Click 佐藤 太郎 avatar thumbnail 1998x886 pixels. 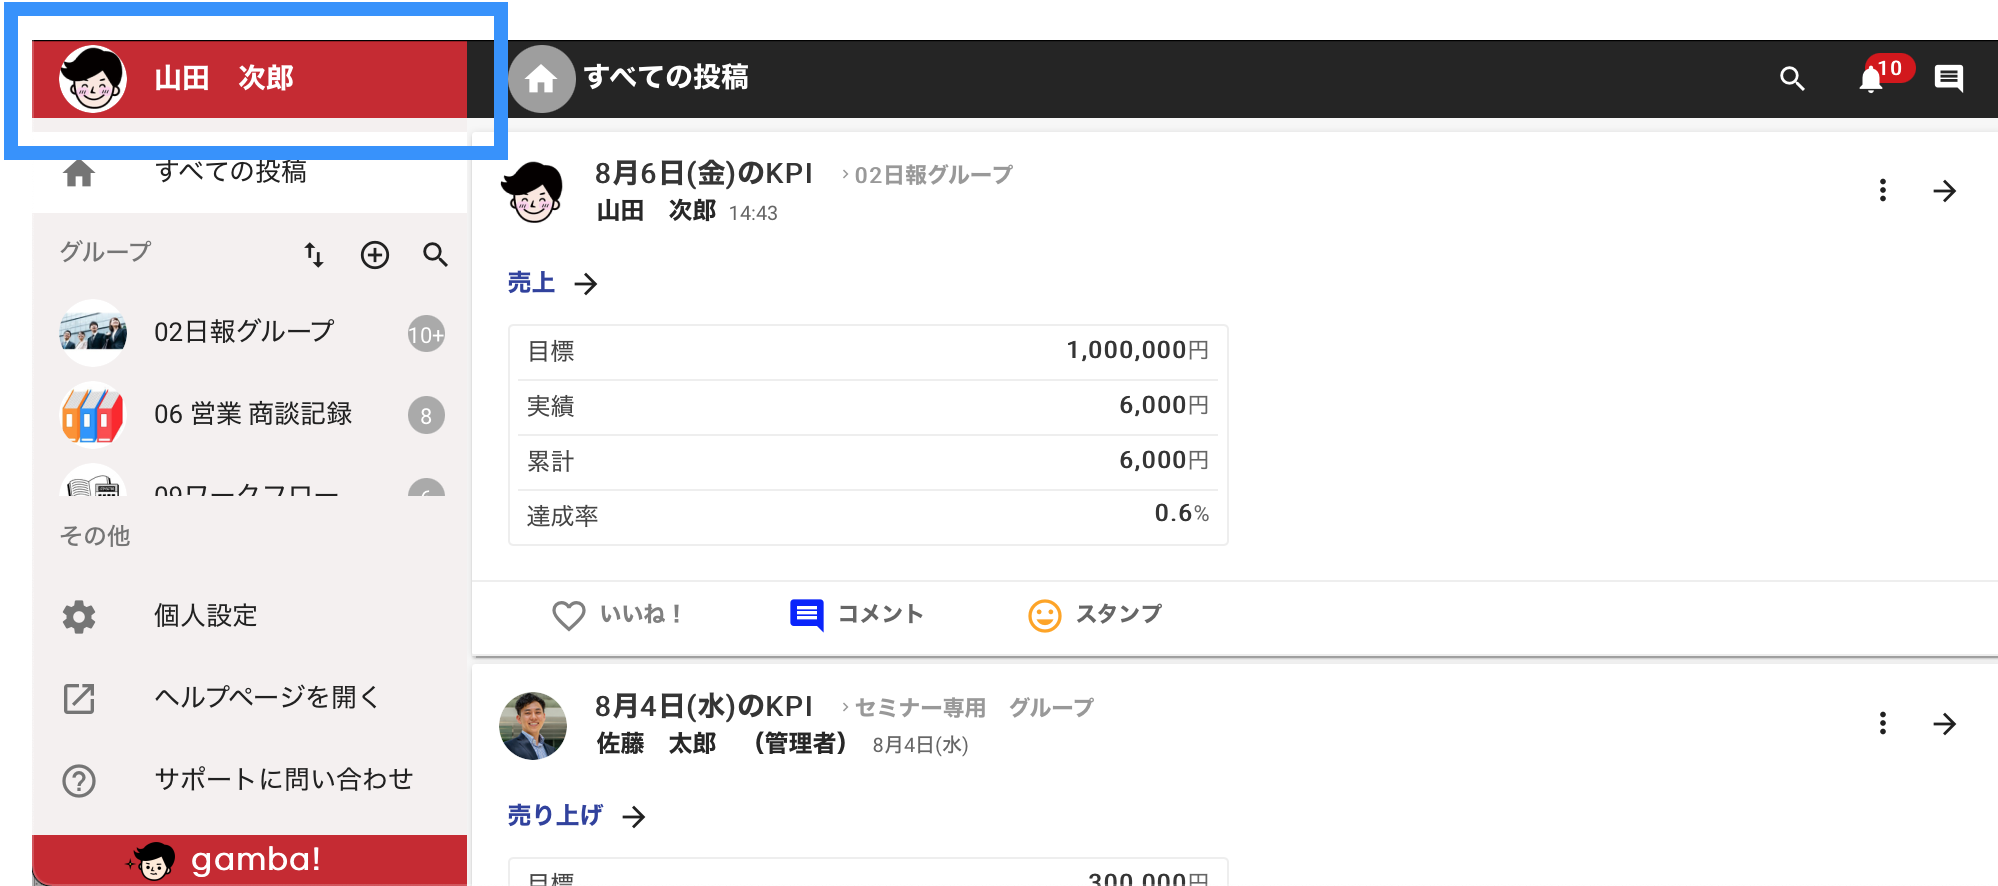click(533, 726)
